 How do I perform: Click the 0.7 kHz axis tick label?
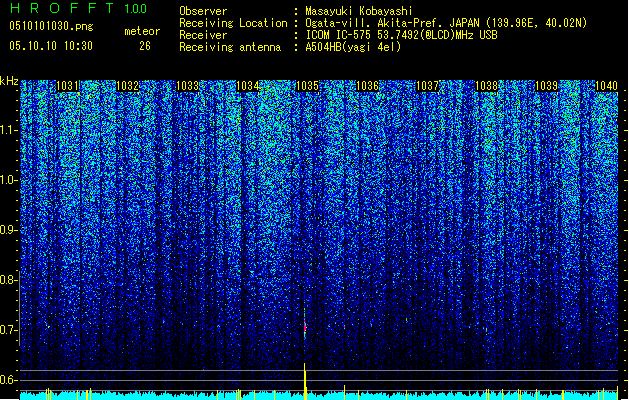(x=9, y=330)
